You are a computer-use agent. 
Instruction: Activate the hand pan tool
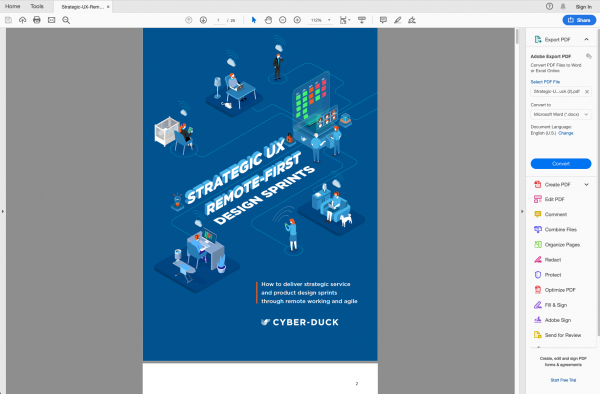(x=268, y=20)
